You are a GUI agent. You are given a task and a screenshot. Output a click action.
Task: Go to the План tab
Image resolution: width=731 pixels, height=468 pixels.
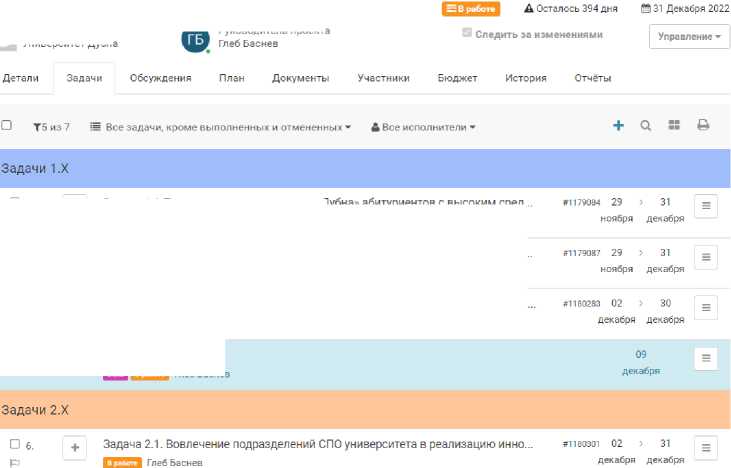232,78
